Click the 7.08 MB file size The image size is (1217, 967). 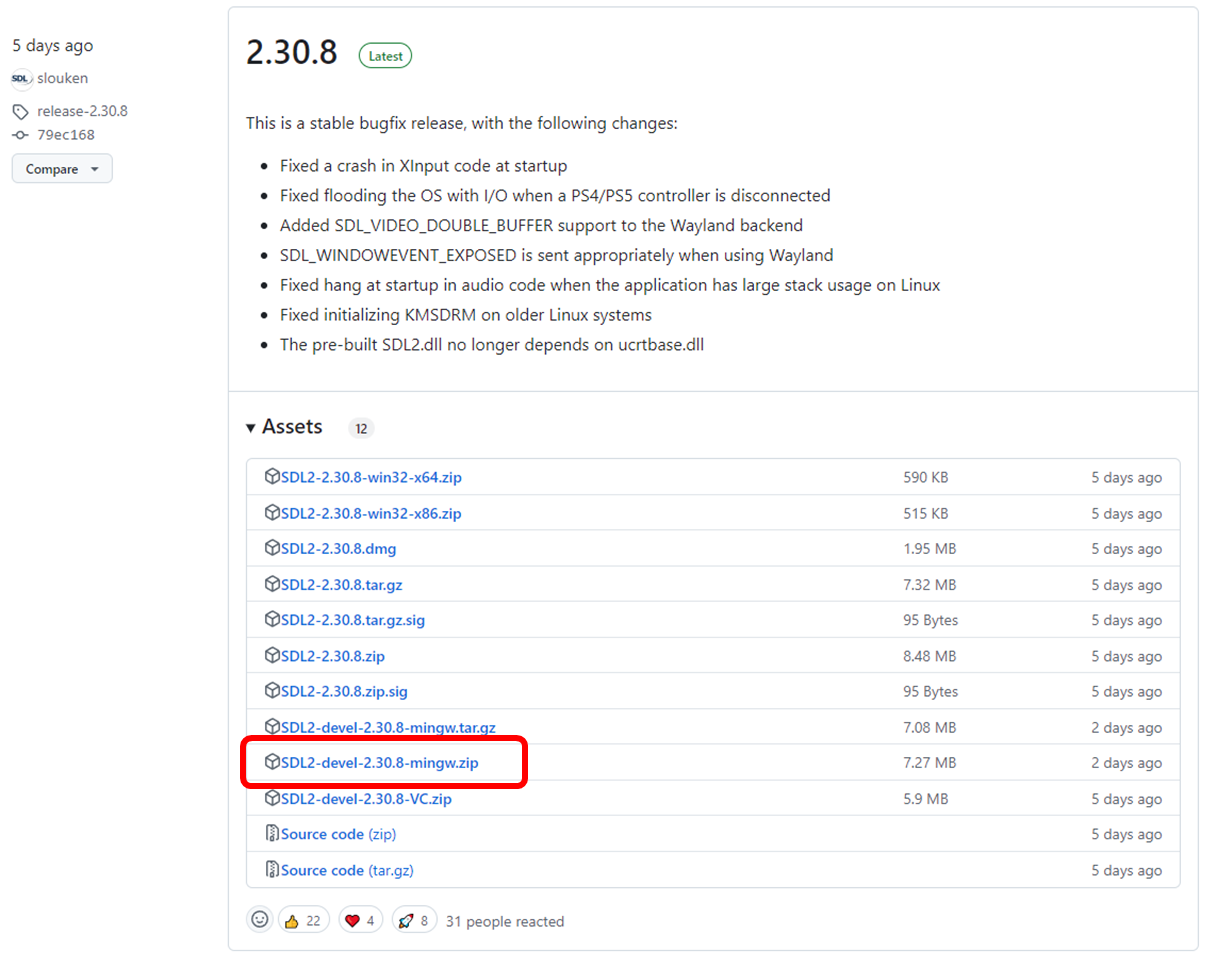[x=929, y=728]
